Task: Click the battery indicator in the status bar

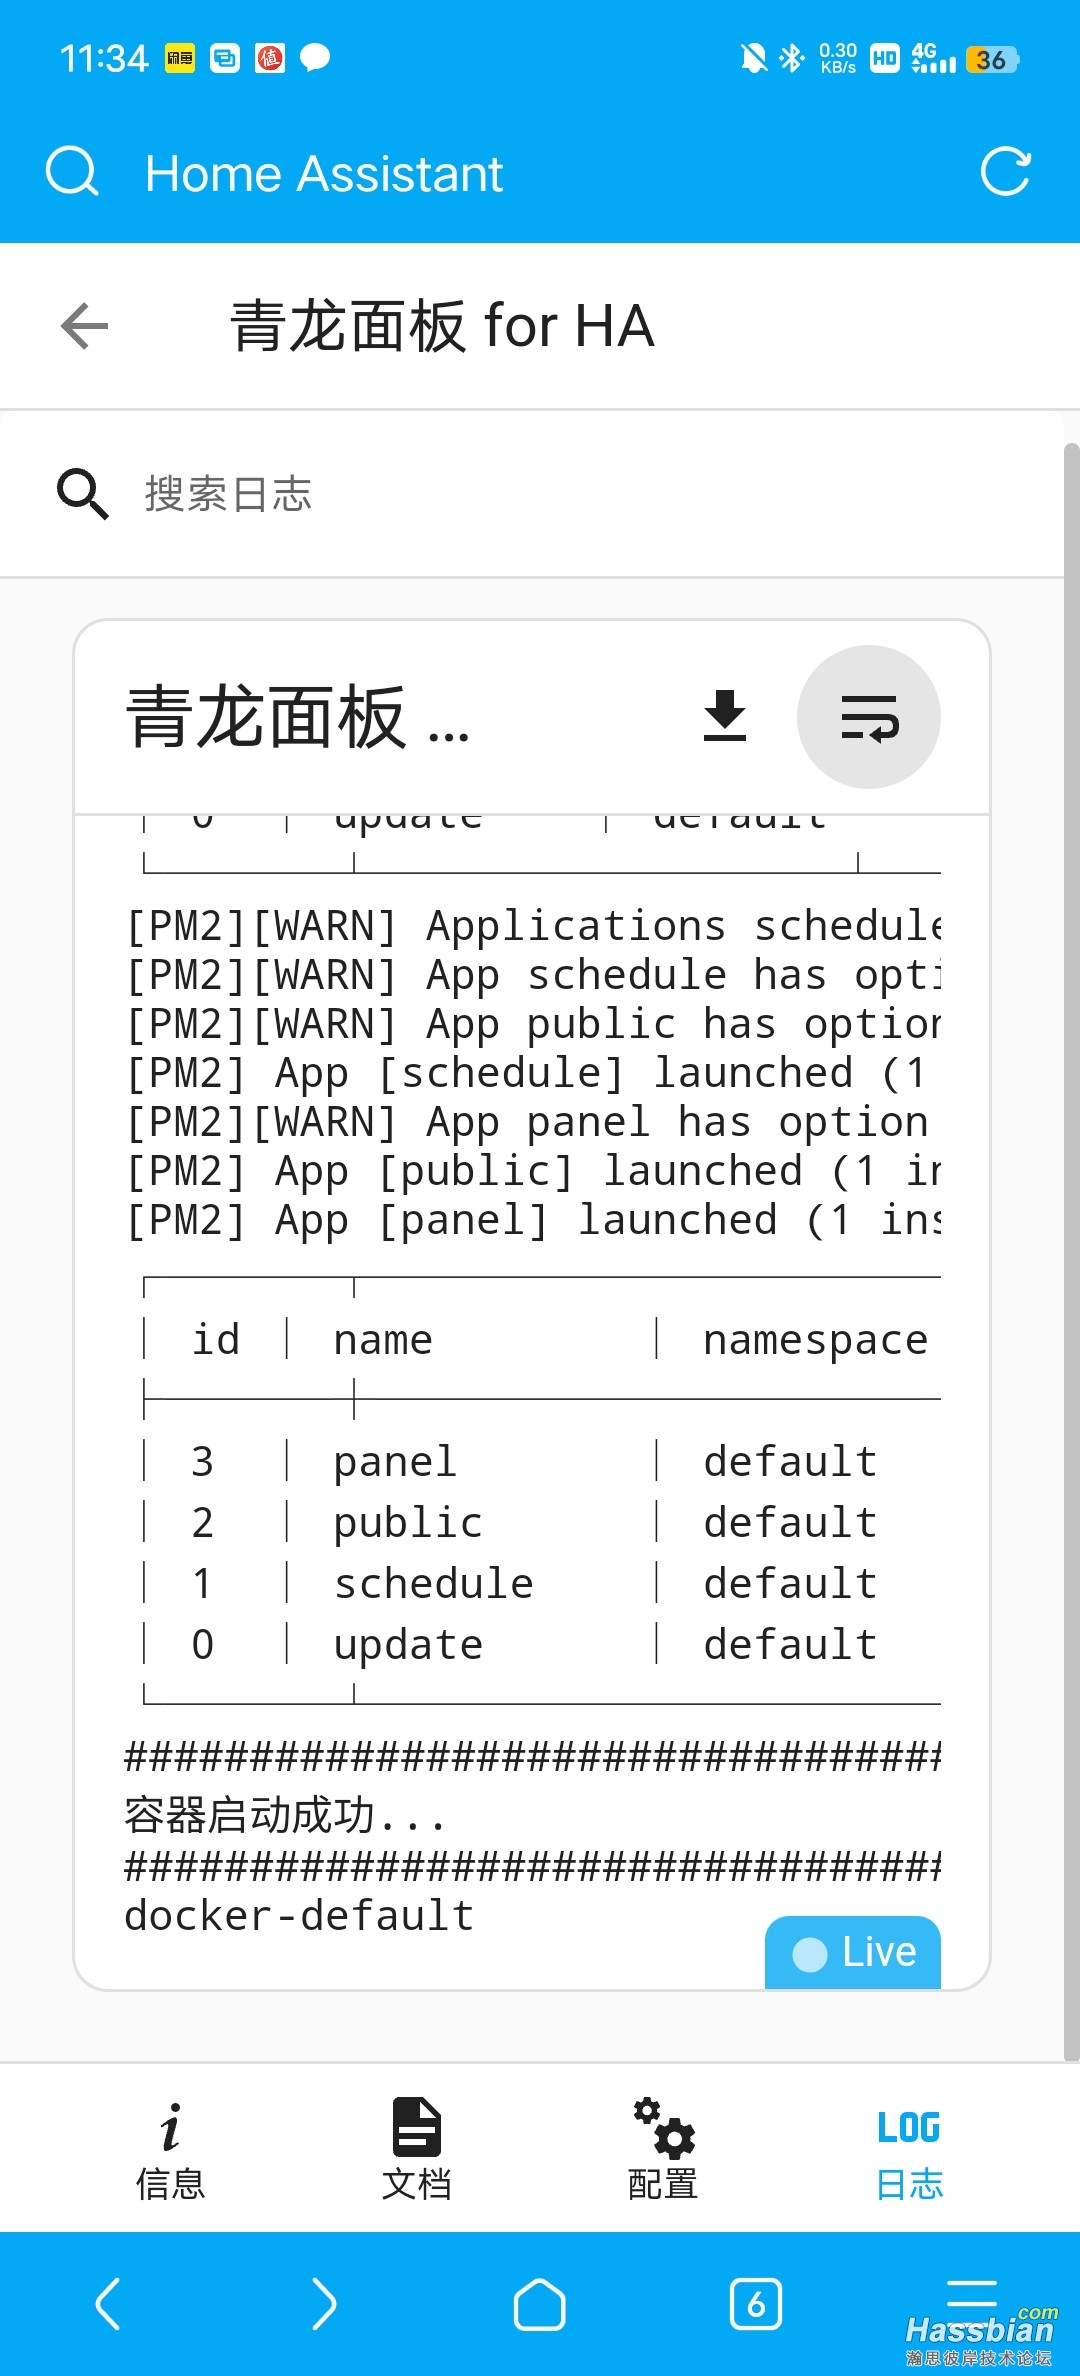Action: coord(992,60)
